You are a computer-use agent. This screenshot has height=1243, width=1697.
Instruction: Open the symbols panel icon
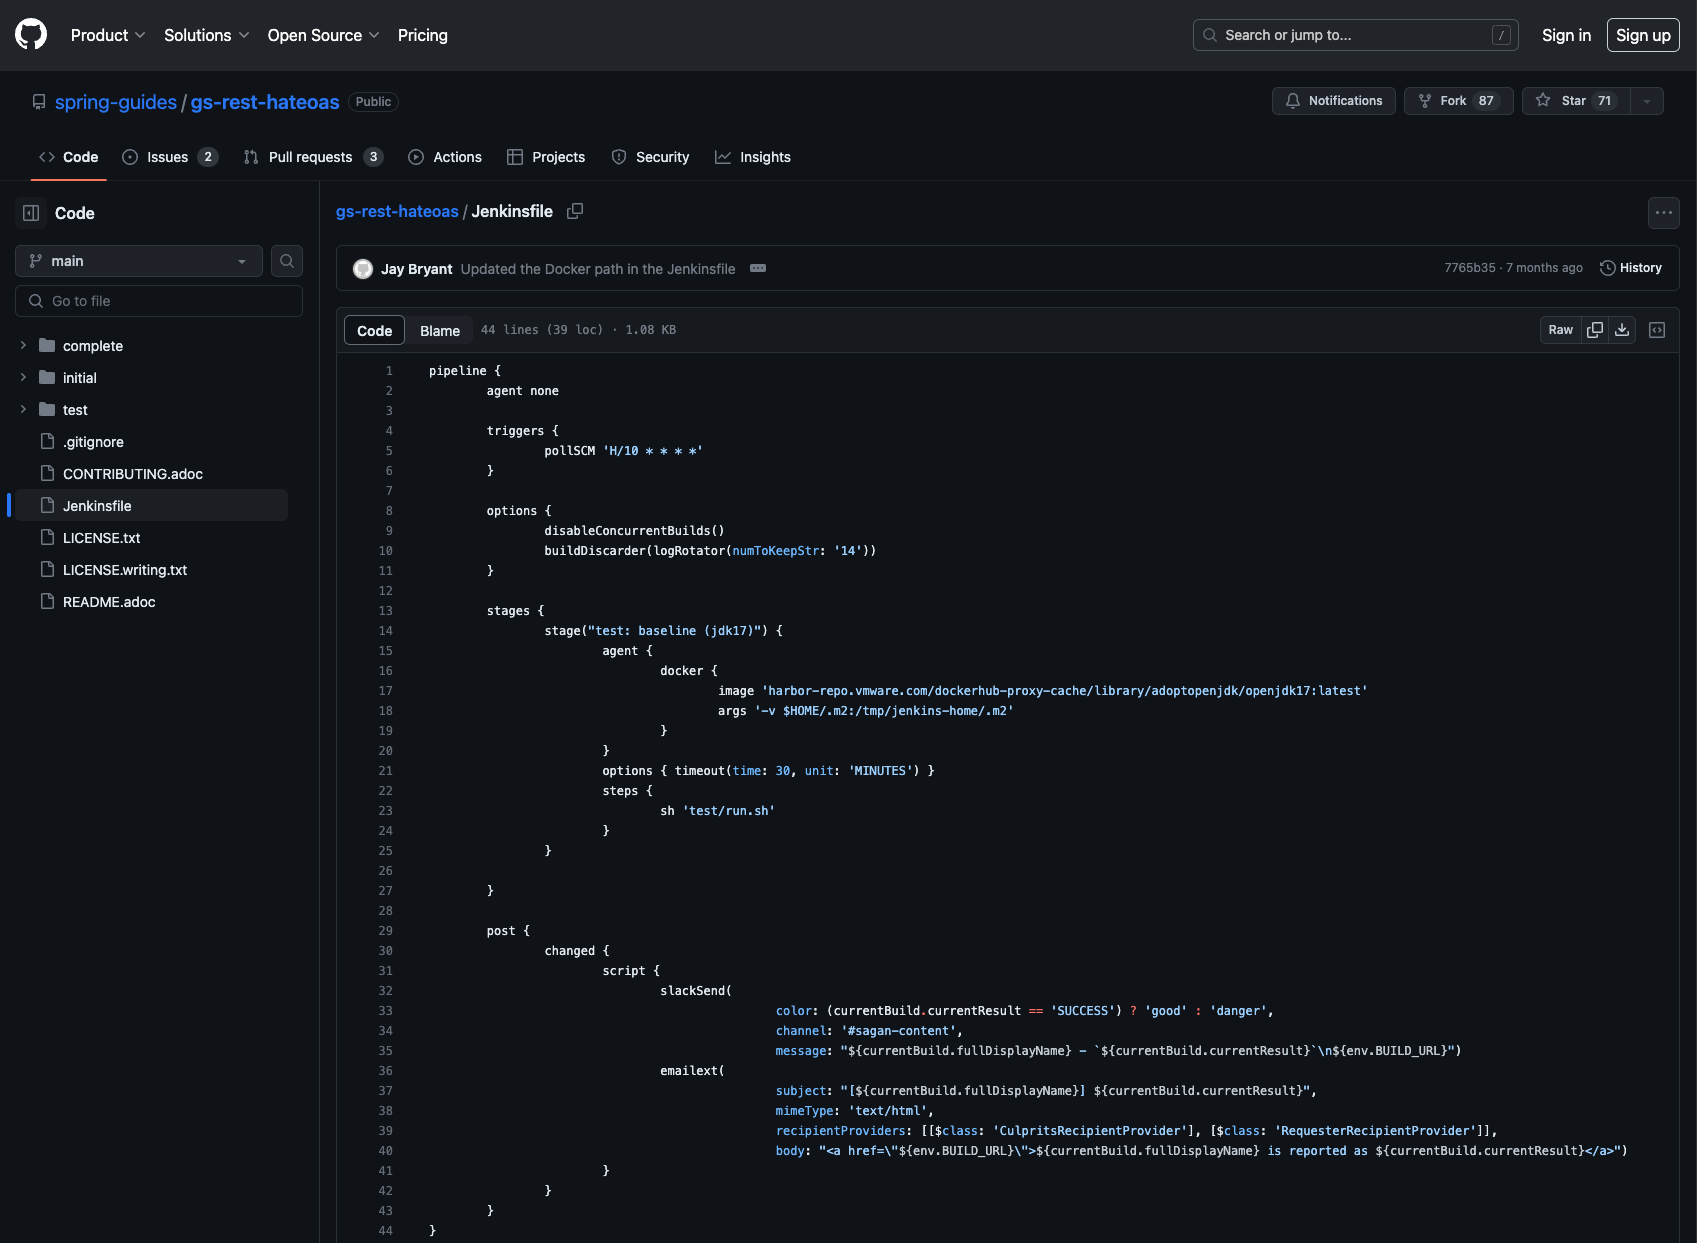(x=1657, y=330)
